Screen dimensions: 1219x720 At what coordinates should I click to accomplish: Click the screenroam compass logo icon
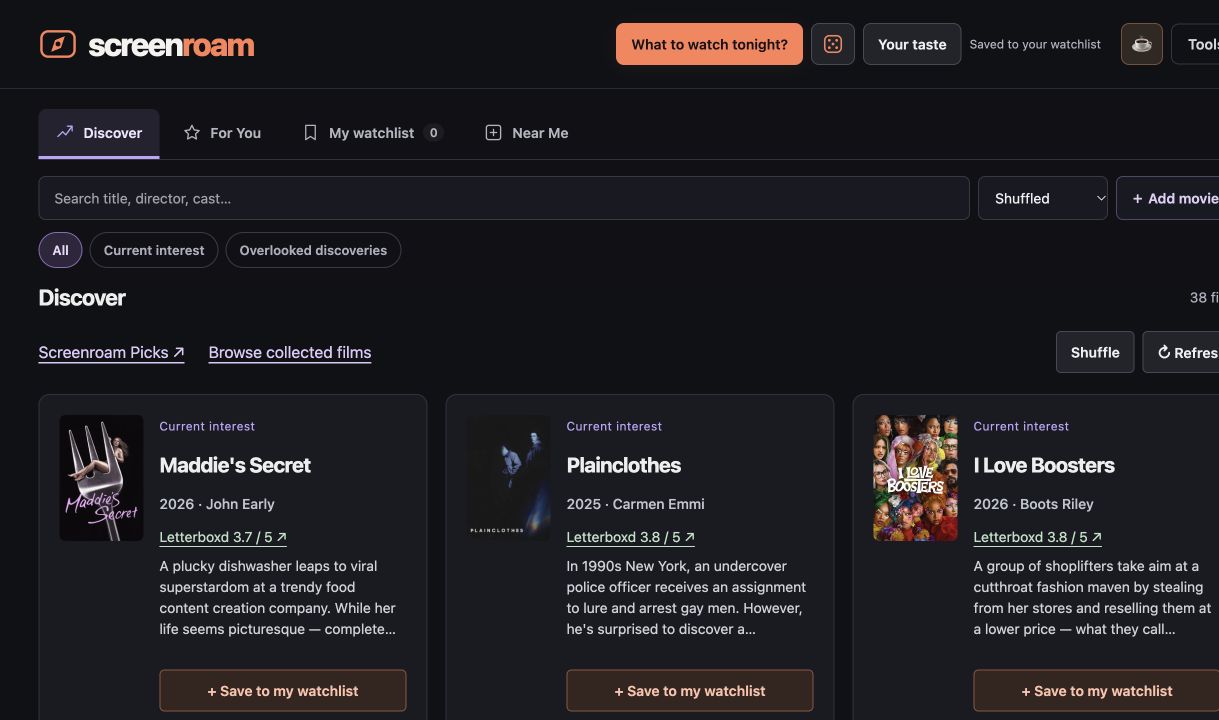(58, 44)
